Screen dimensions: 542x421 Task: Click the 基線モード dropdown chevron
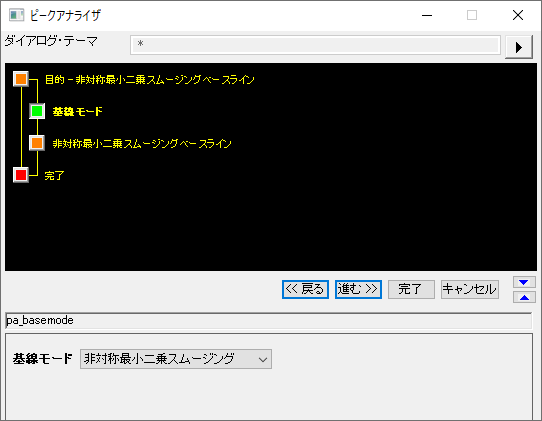(263, 359)
